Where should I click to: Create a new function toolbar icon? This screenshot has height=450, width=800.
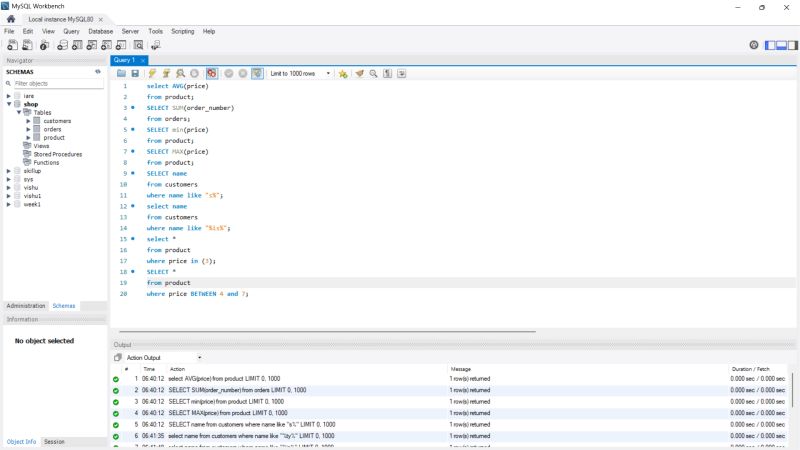point(121,45)
